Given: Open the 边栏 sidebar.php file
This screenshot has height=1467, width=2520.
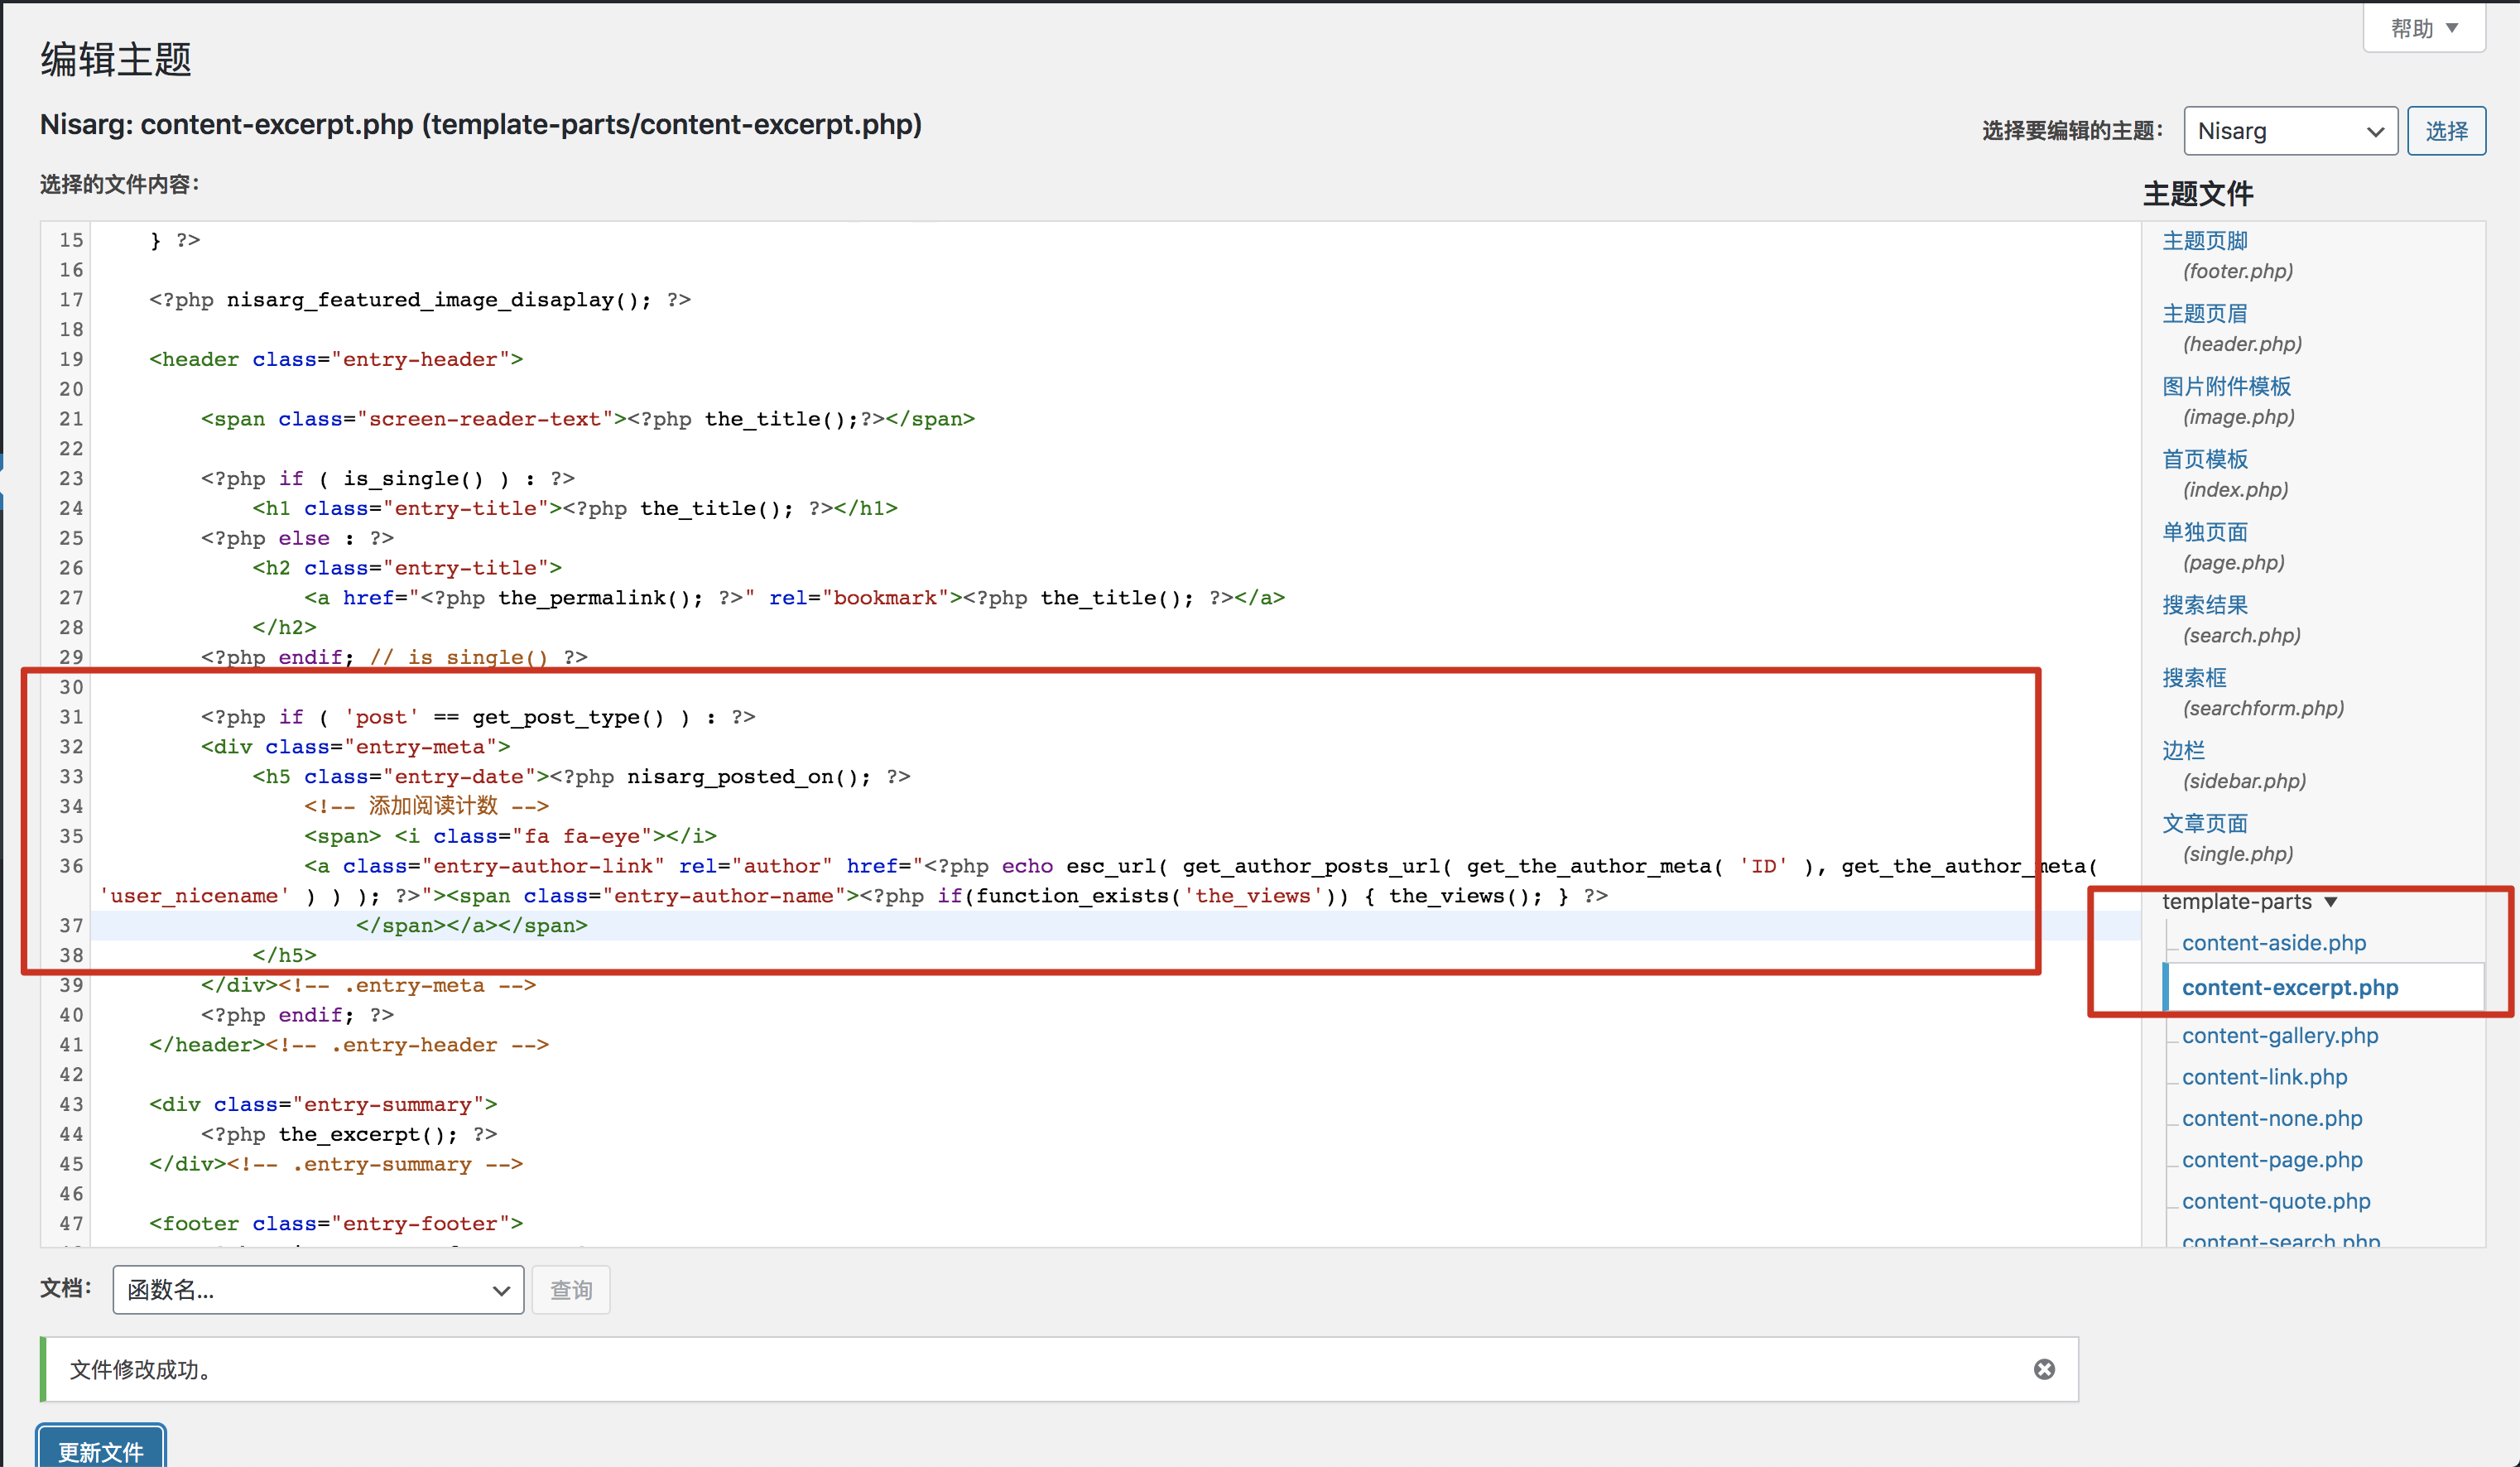Looking at the screenshot, I should (2183, 752).
